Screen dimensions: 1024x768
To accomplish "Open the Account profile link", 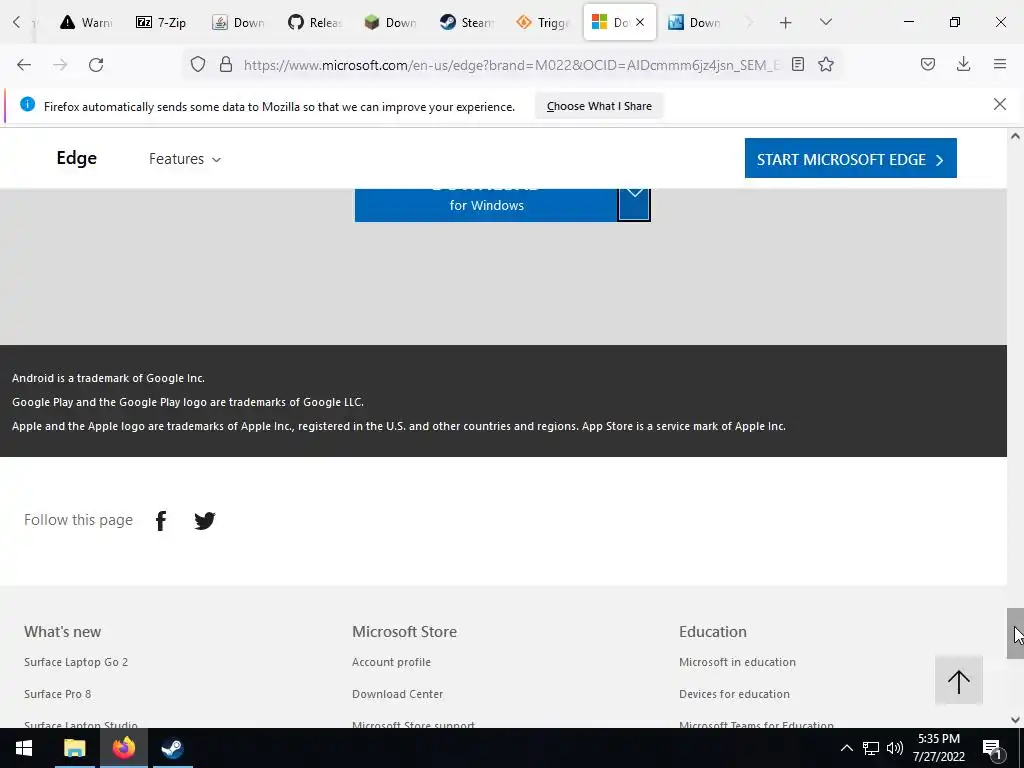I will (x=391, y=662).
